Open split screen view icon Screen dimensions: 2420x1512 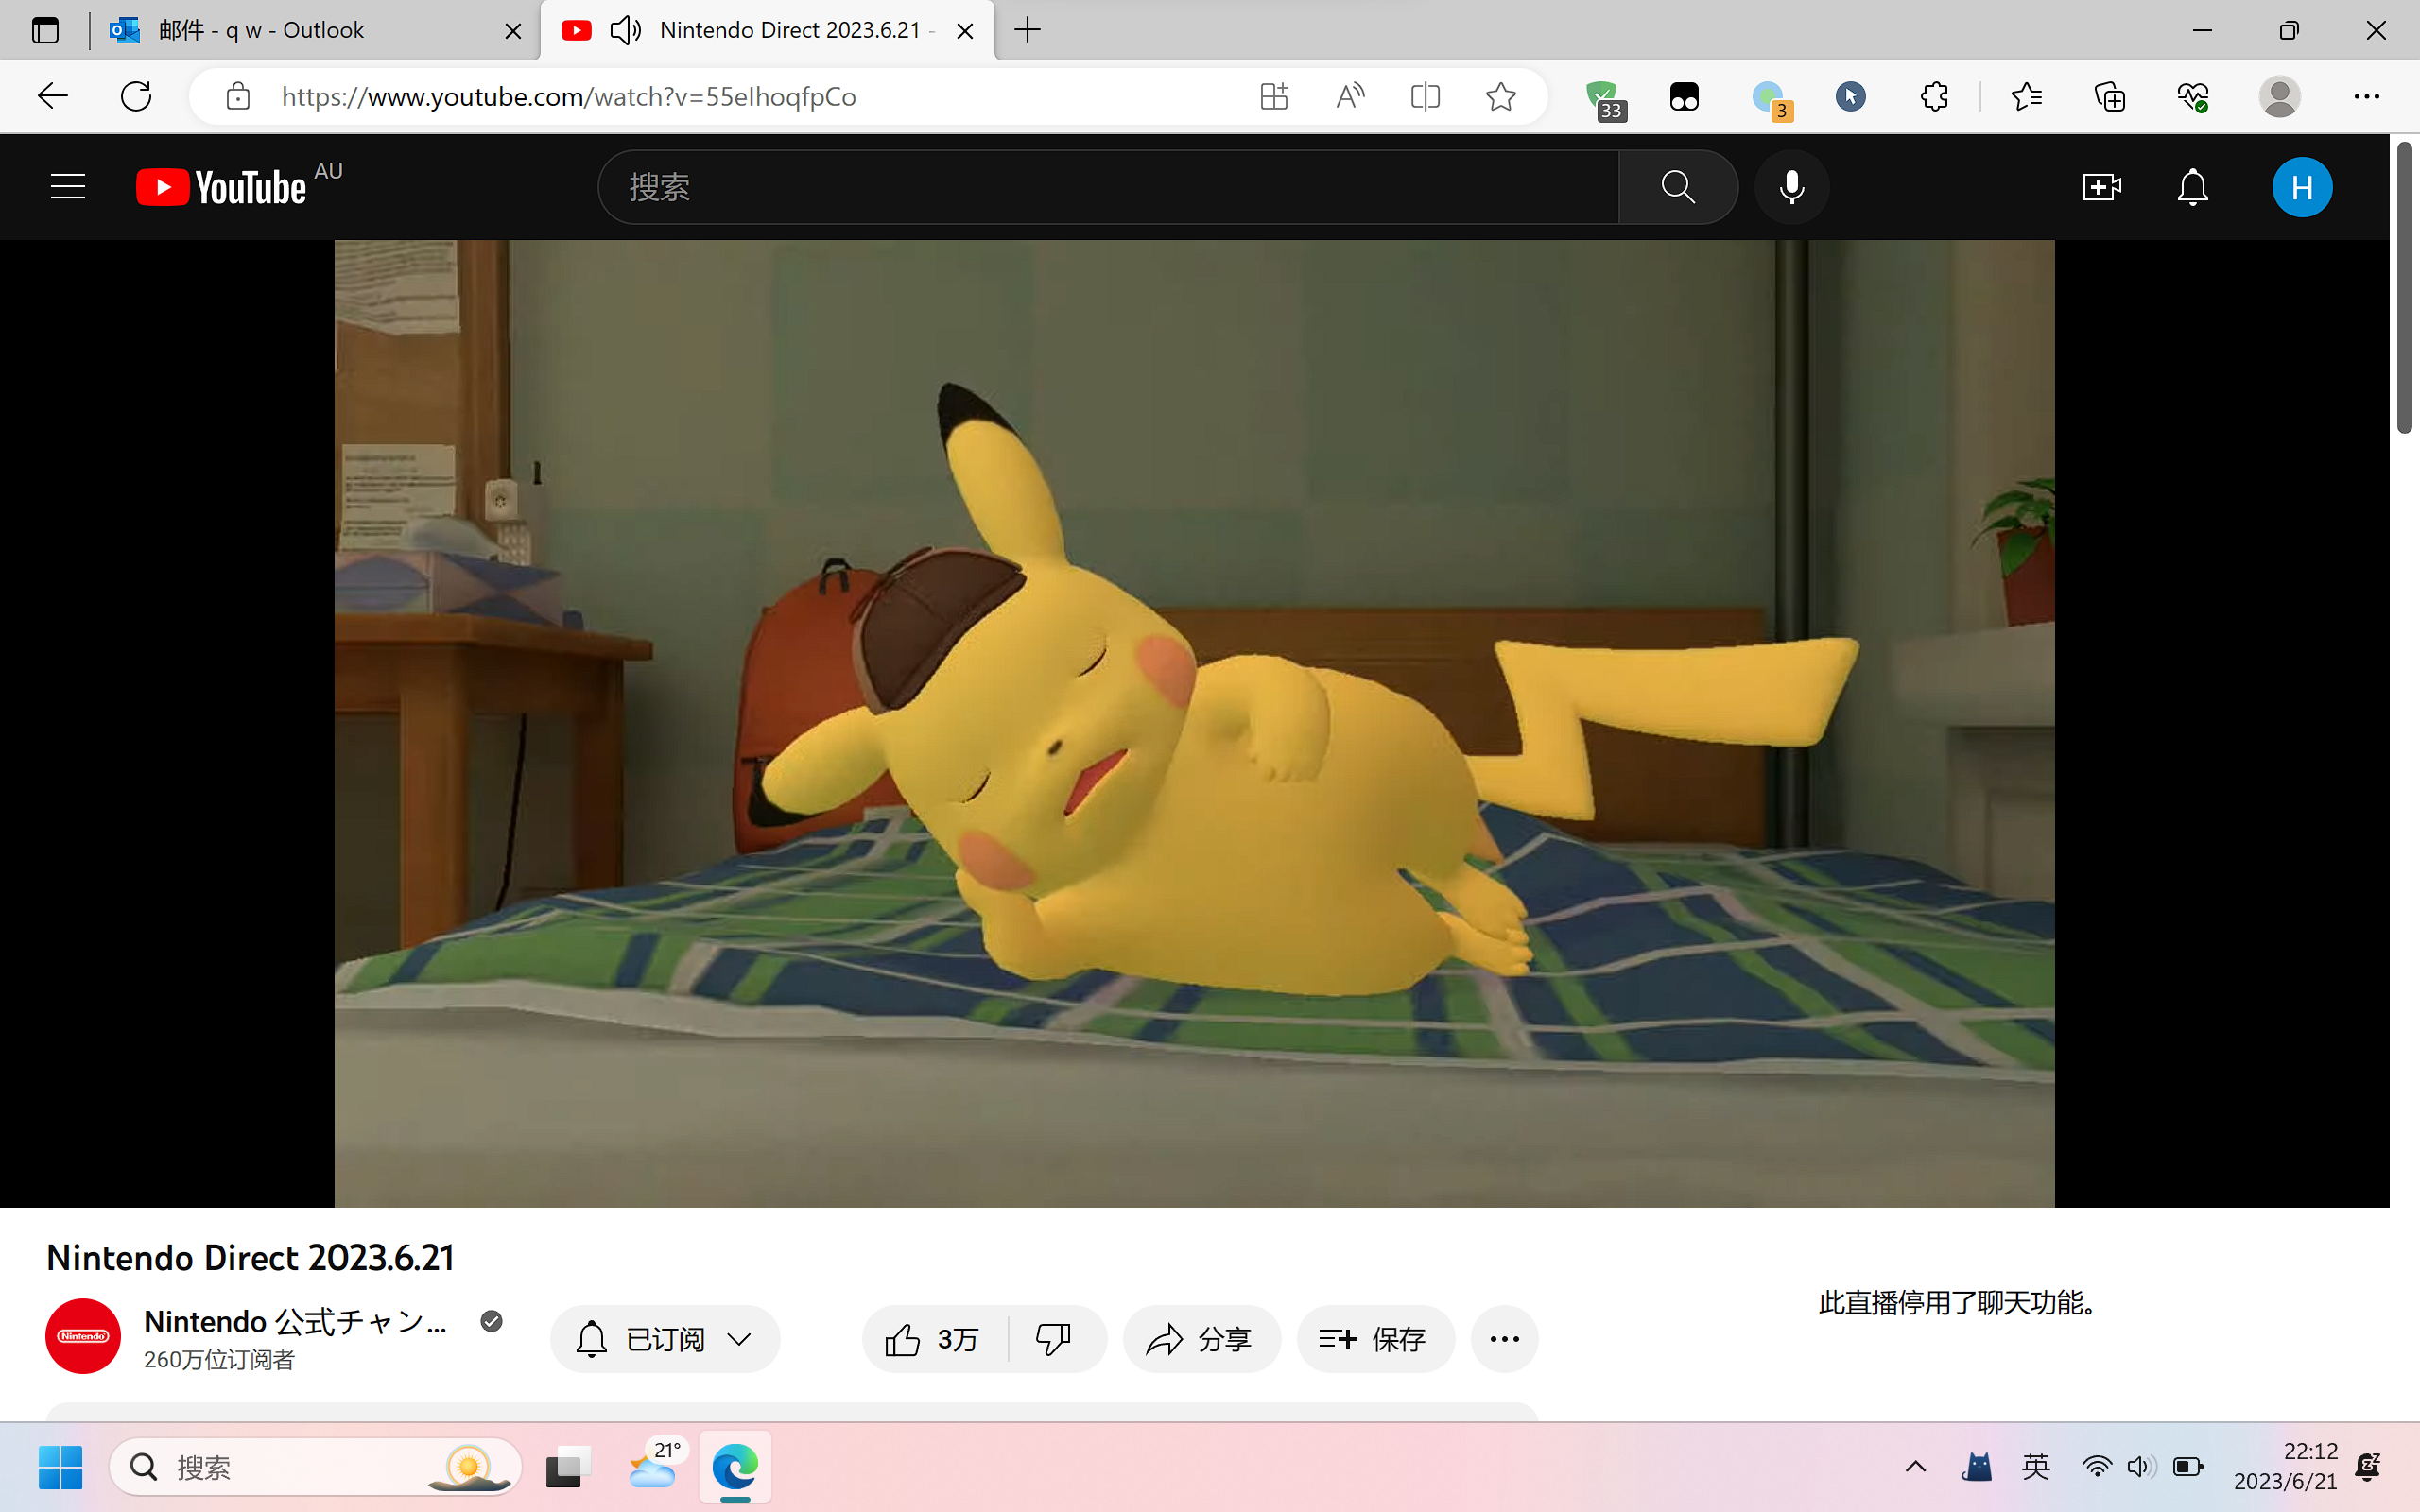click(1425, 96)
